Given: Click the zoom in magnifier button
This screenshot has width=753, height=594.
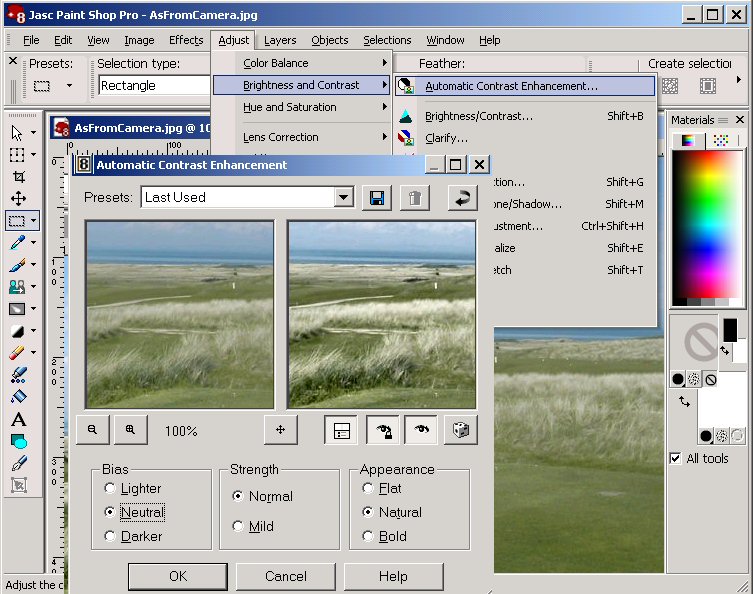Looking at the screenshot, I should (x=130, y=429).
